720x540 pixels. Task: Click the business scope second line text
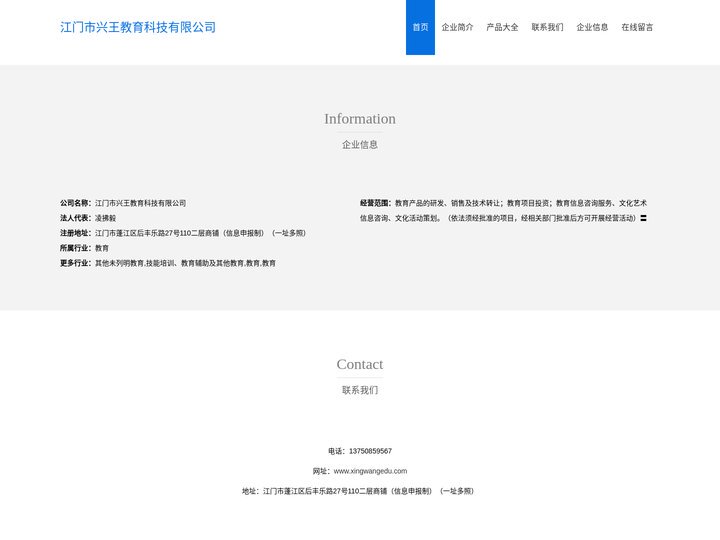coord(503,218)
